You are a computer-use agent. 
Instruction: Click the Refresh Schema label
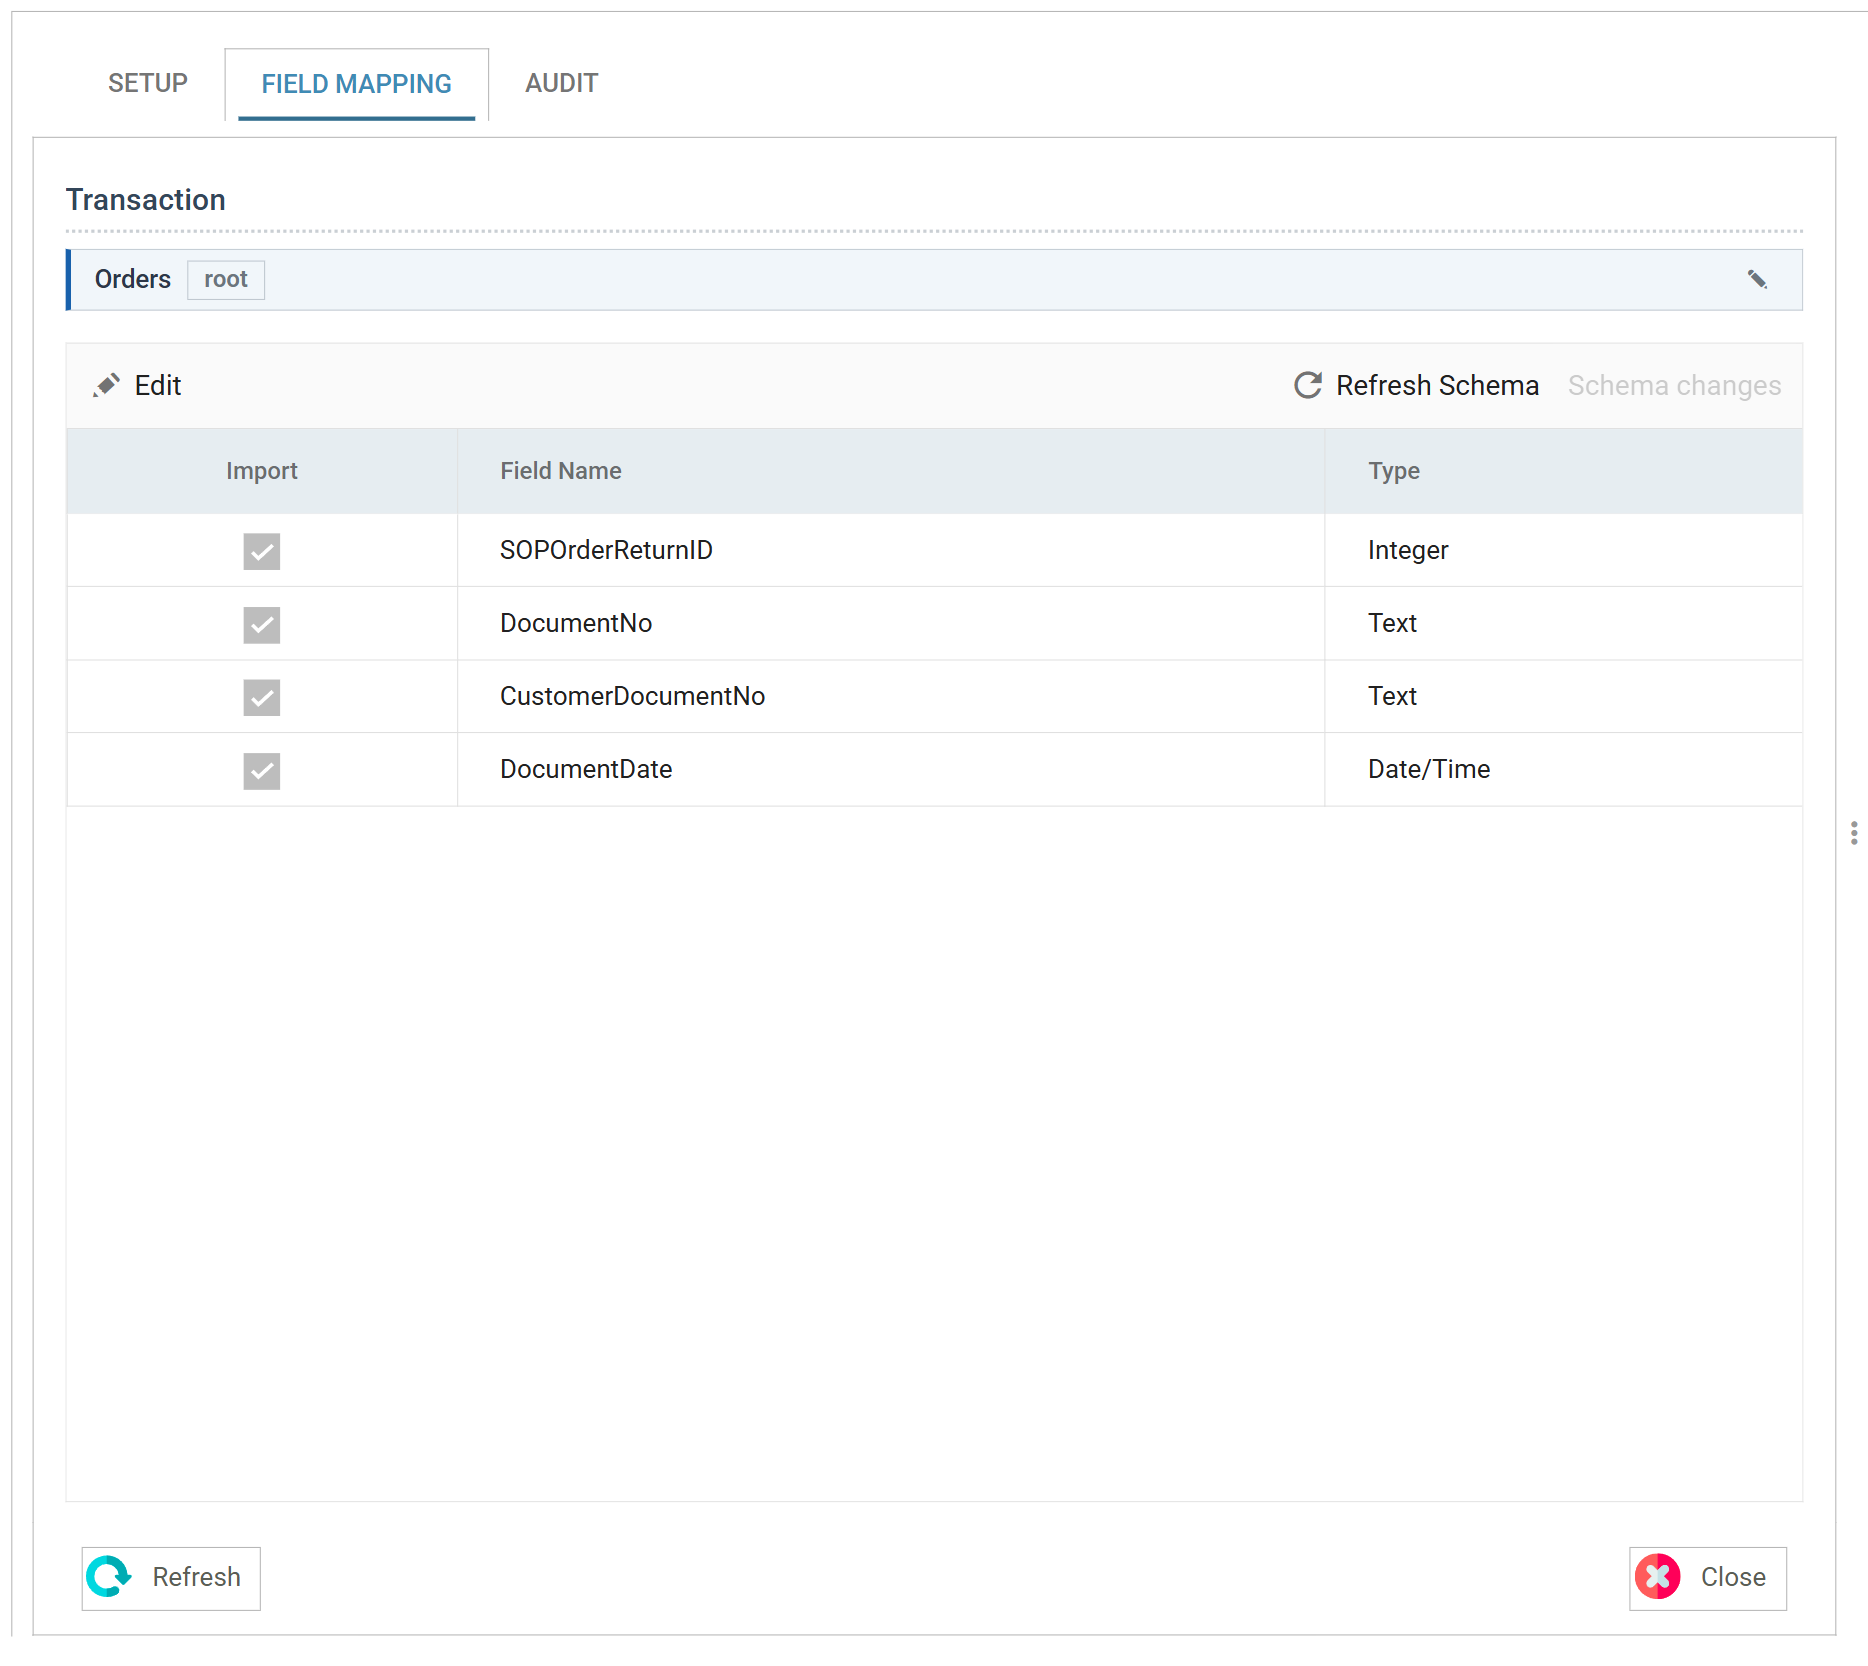(1437, 386)
